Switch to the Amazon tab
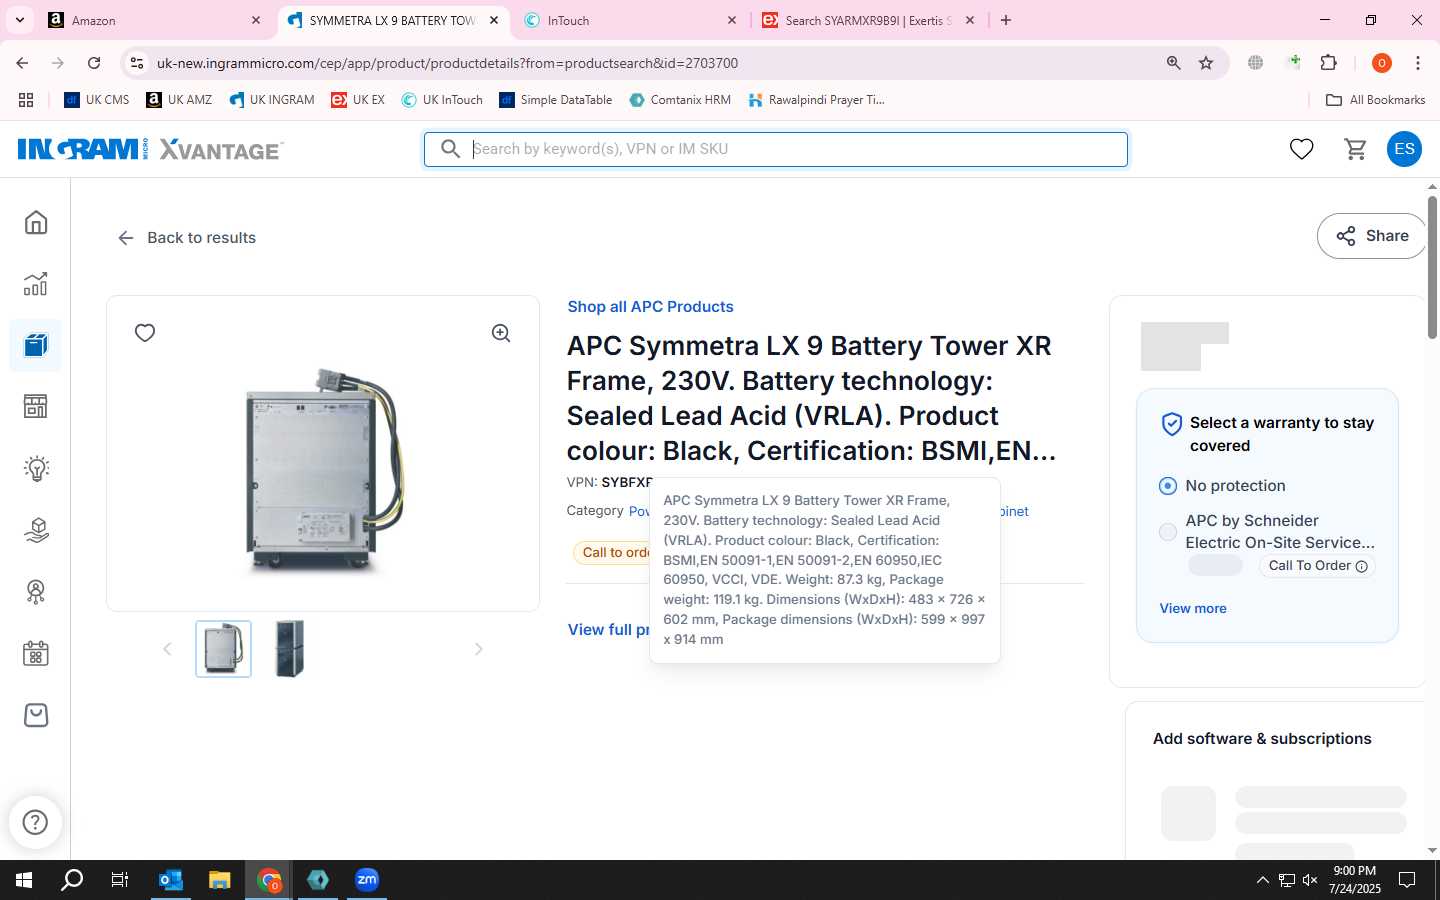 155,20
